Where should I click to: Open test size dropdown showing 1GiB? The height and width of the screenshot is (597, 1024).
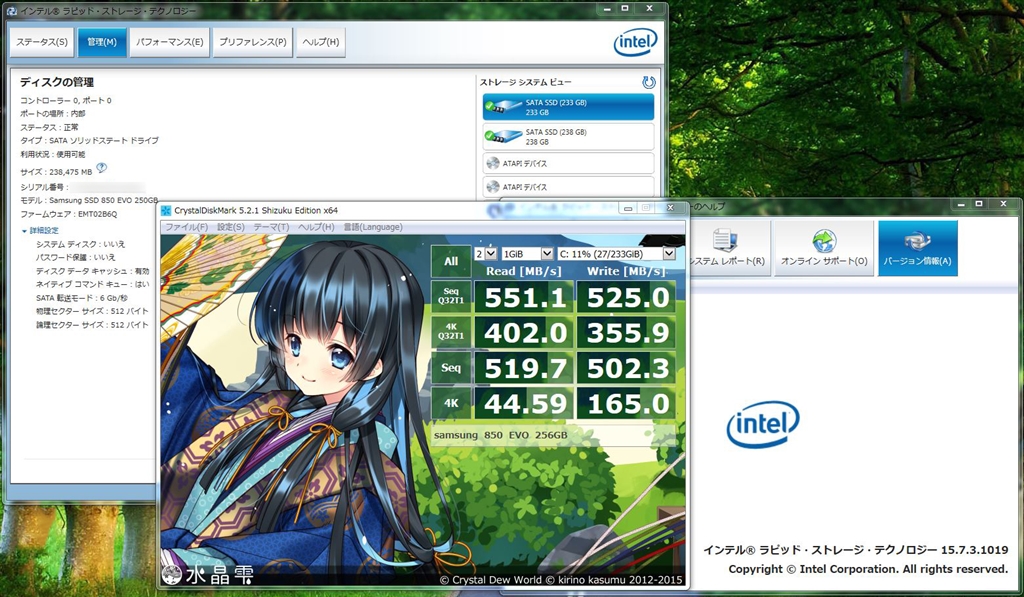click(x=527, y=253)
